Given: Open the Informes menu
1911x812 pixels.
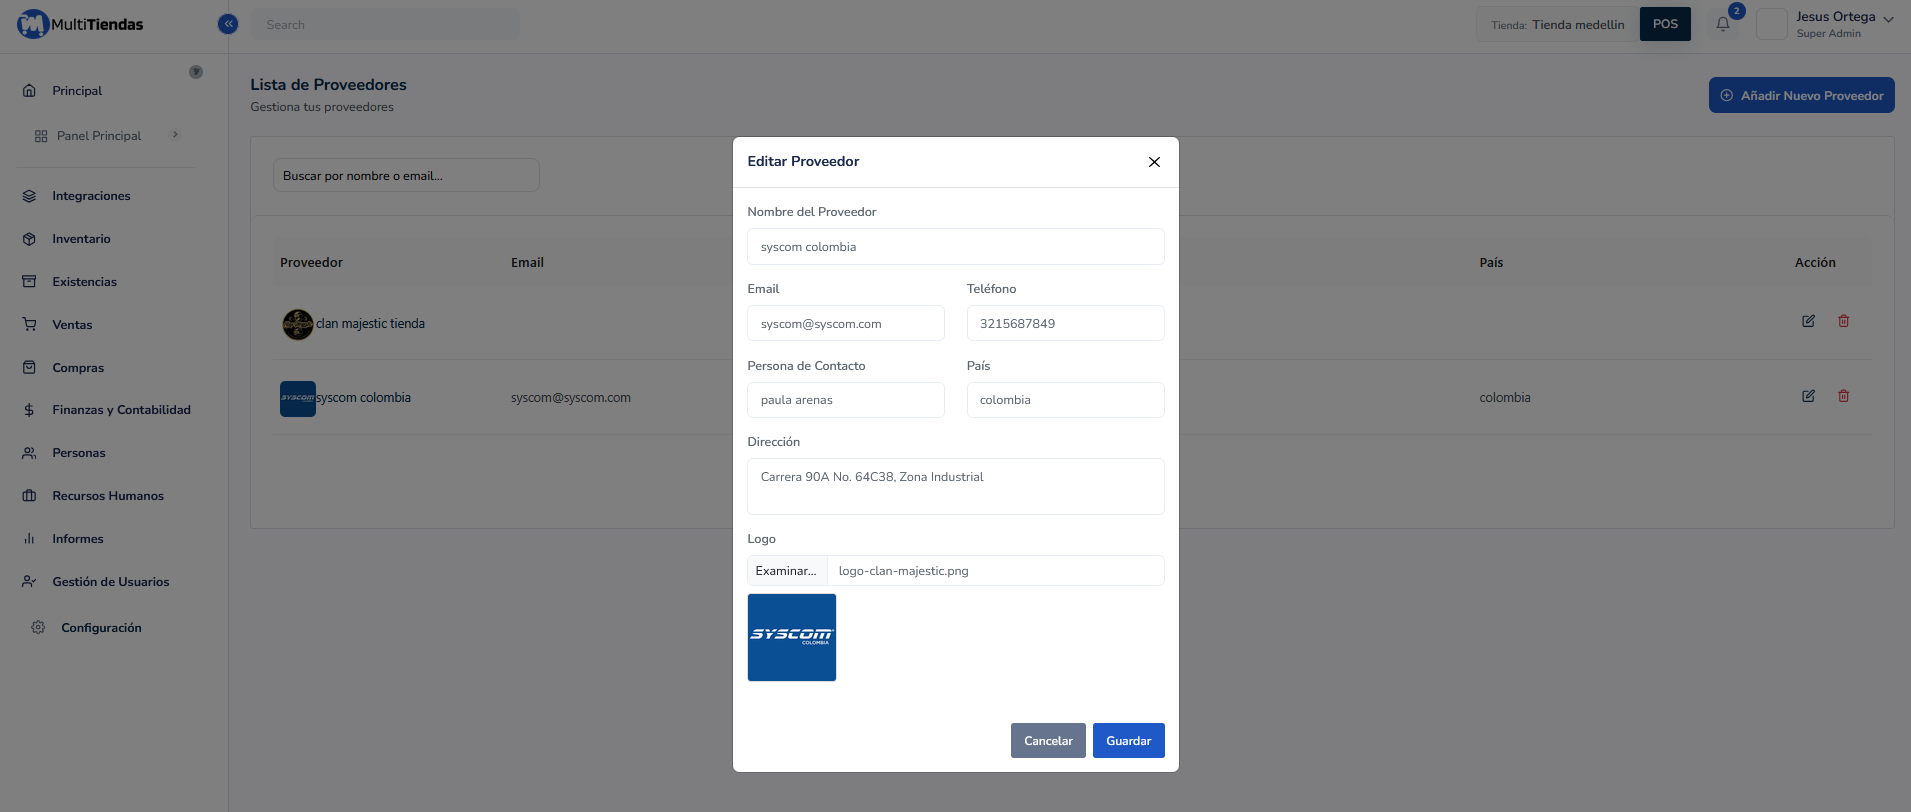Looking at the screenshot, I should tap(78, 539).
